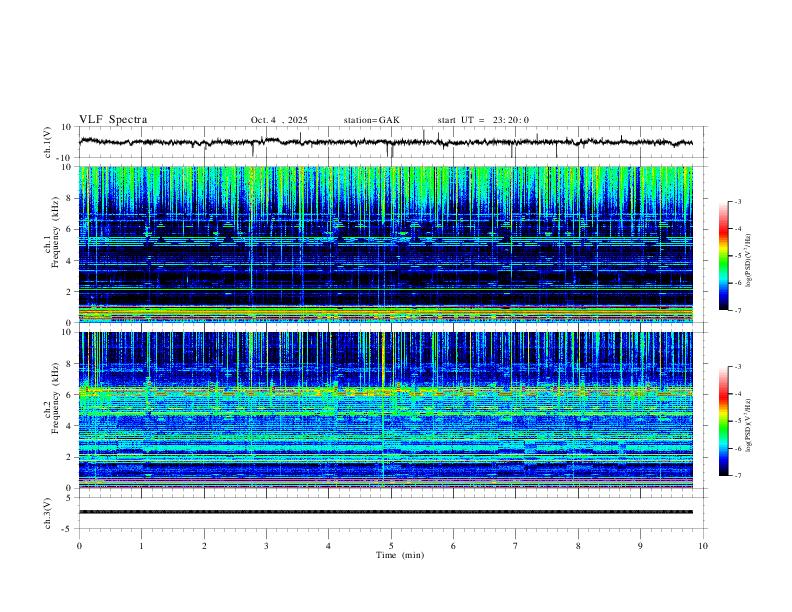Click the time axis tick label "1"

click(141, 546)
